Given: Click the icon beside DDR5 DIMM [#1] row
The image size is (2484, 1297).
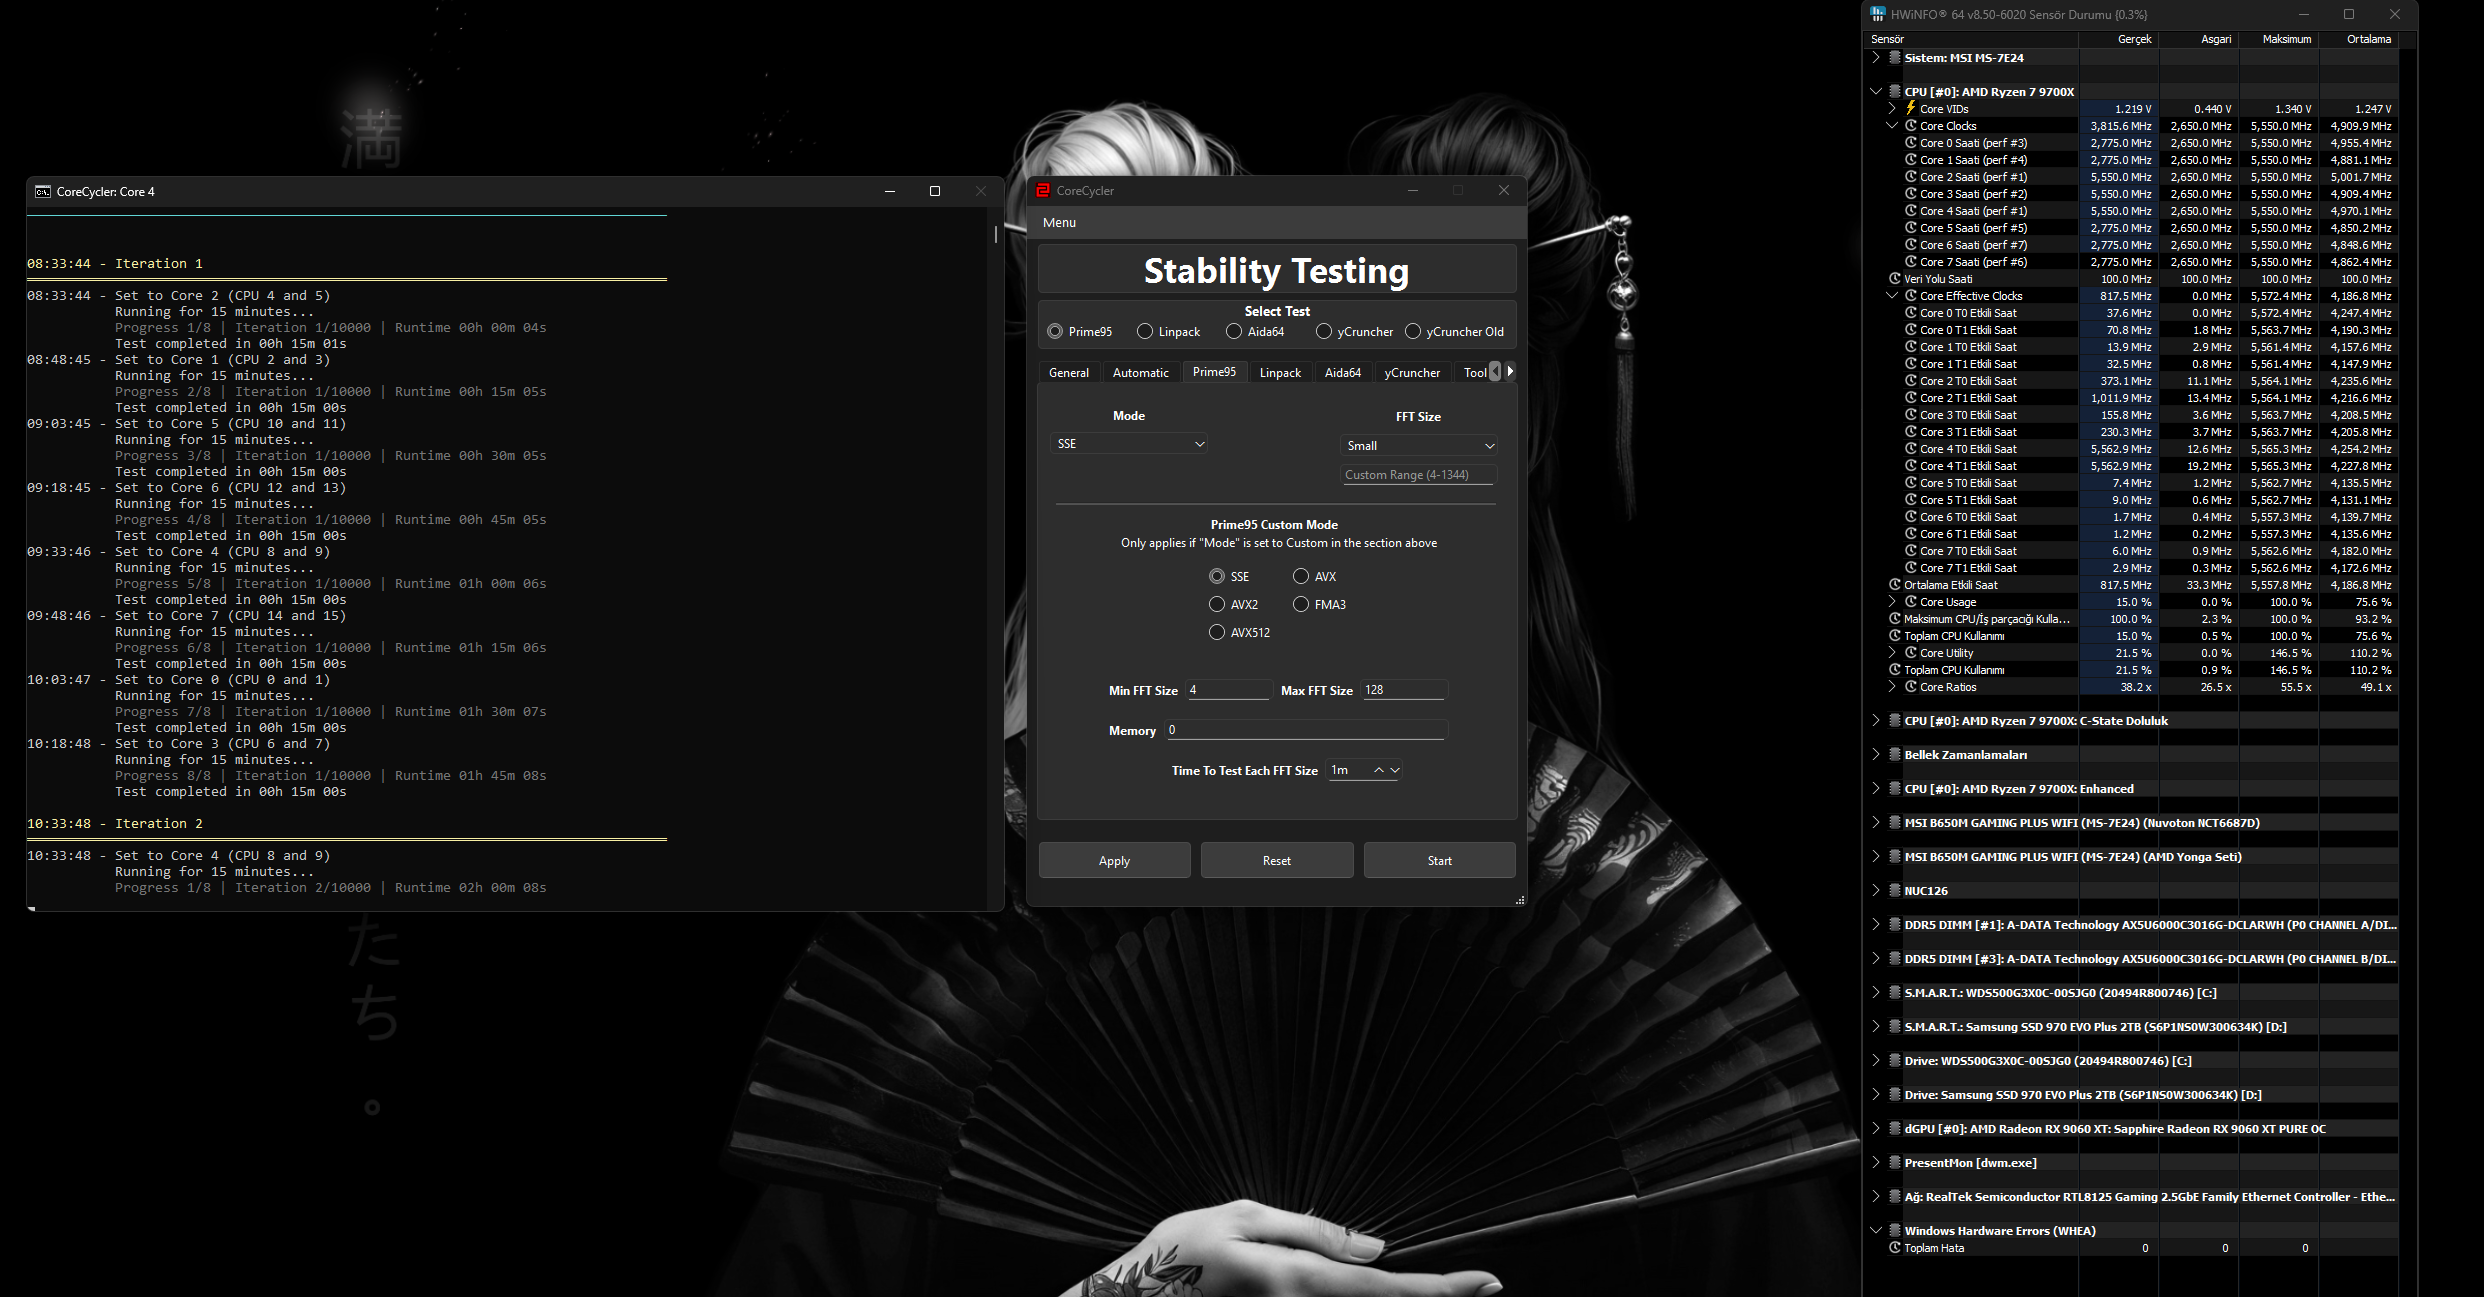Looking at the screenshot, I should coord(1894,924).
